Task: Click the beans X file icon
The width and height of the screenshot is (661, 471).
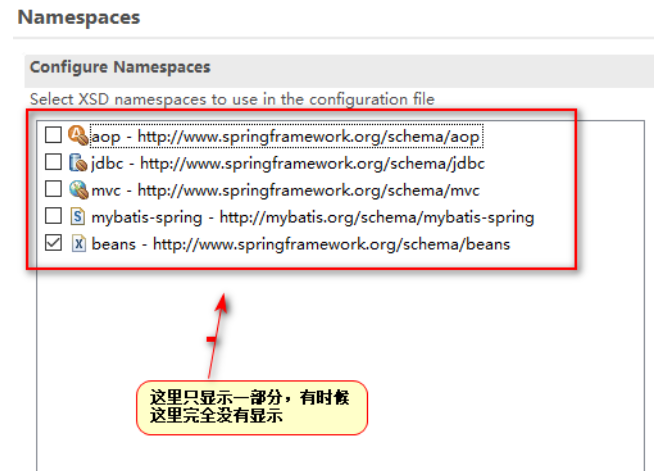Action: [78, 244]
